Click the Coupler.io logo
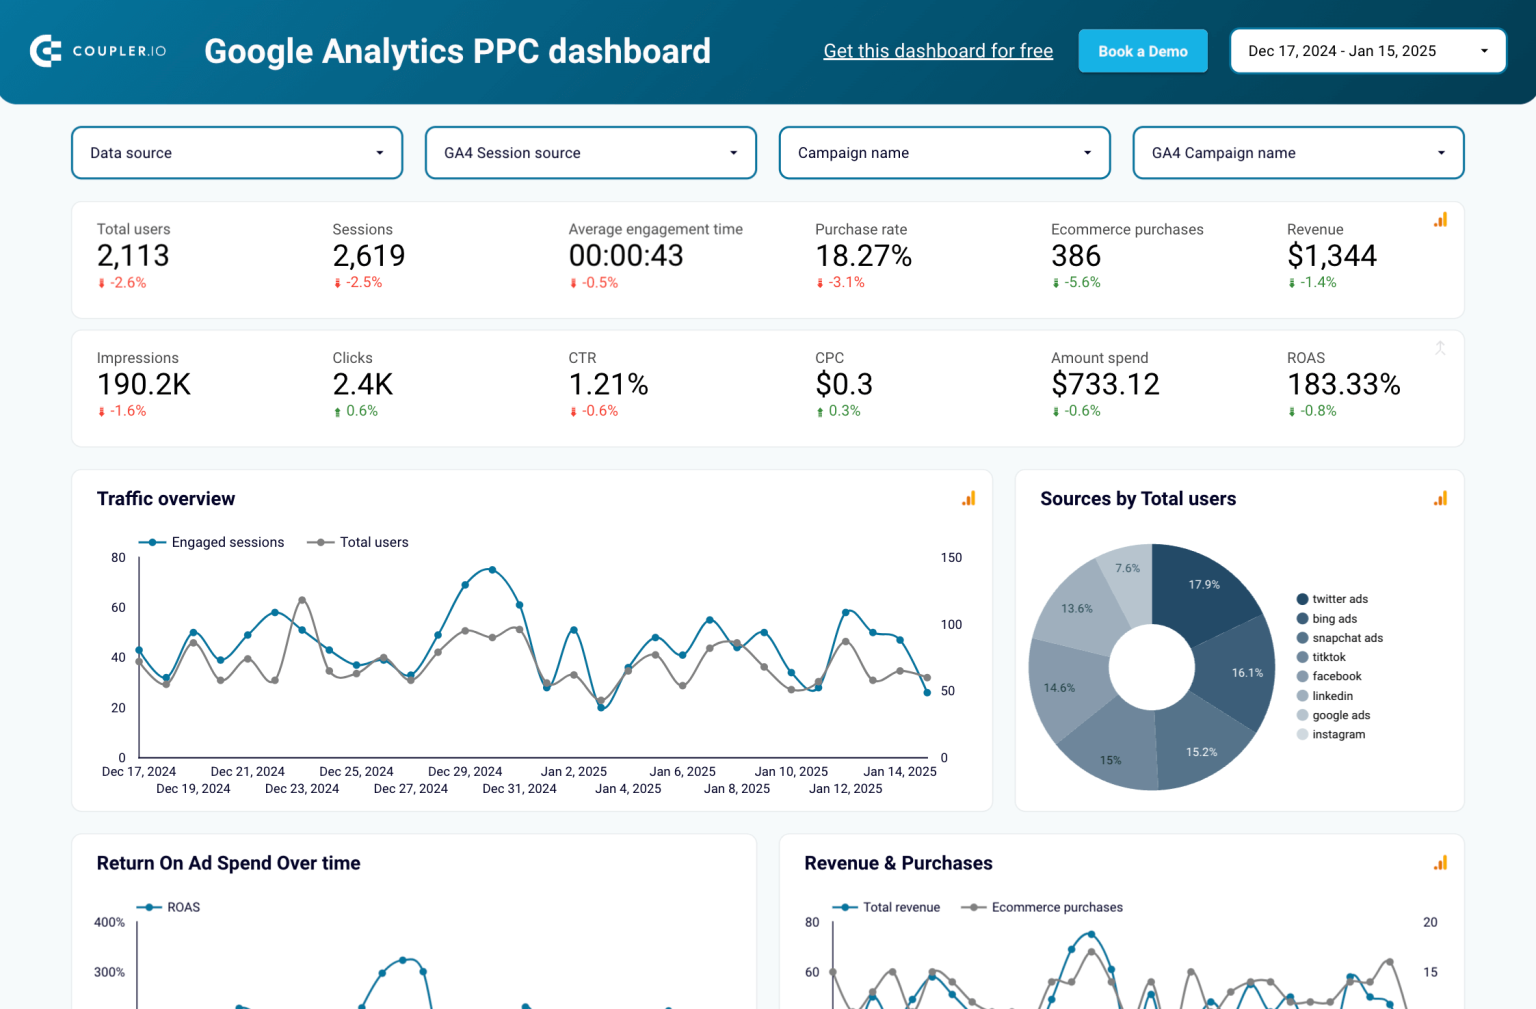 (x=97, y=50)
